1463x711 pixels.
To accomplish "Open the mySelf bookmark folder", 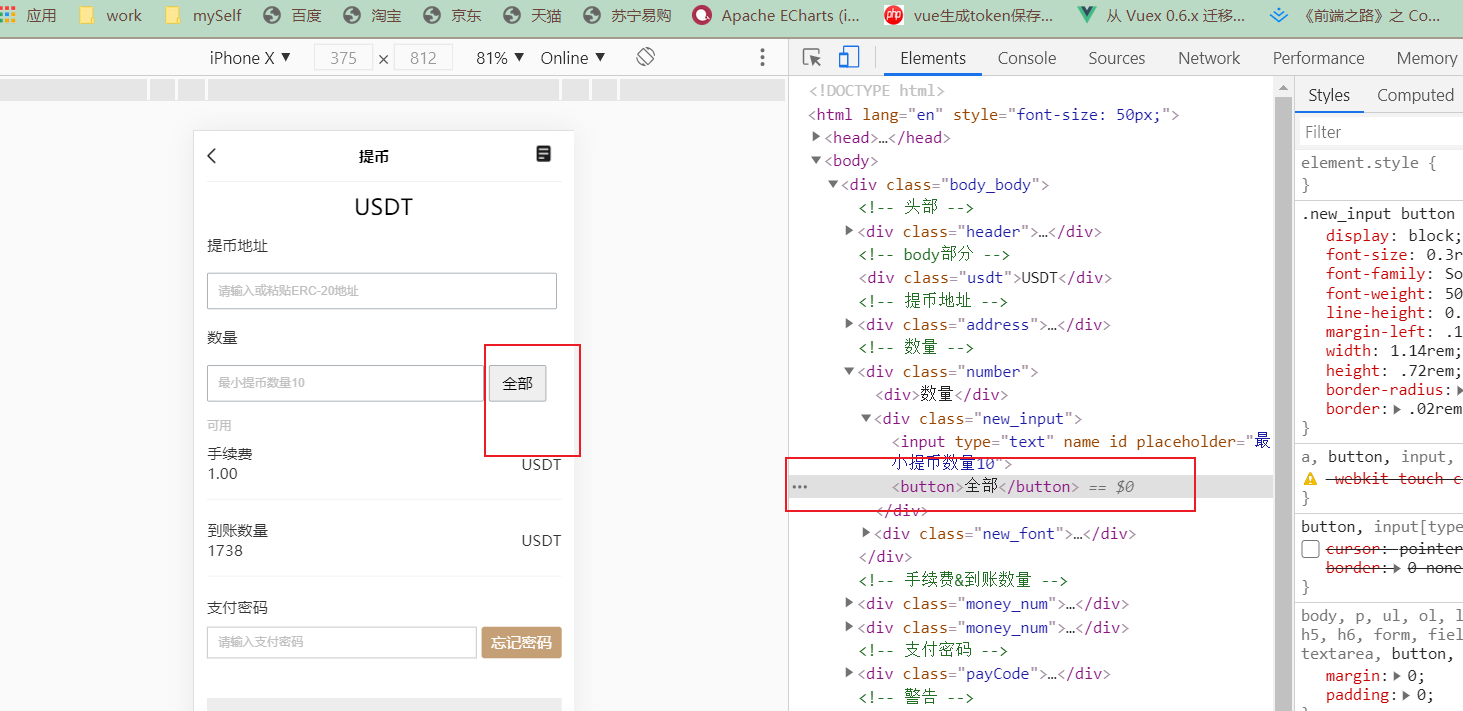I will coord(203,15).
